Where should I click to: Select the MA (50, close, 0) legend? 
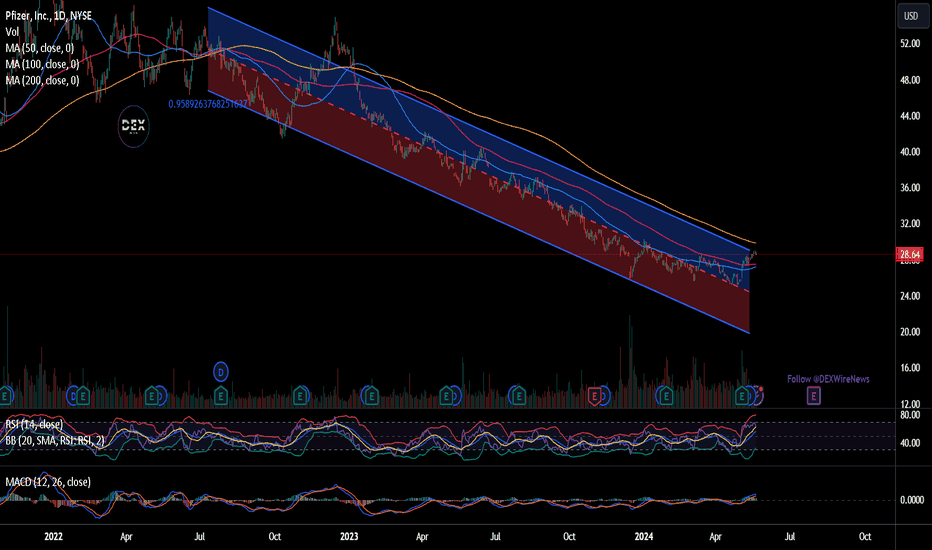(40, 48)
